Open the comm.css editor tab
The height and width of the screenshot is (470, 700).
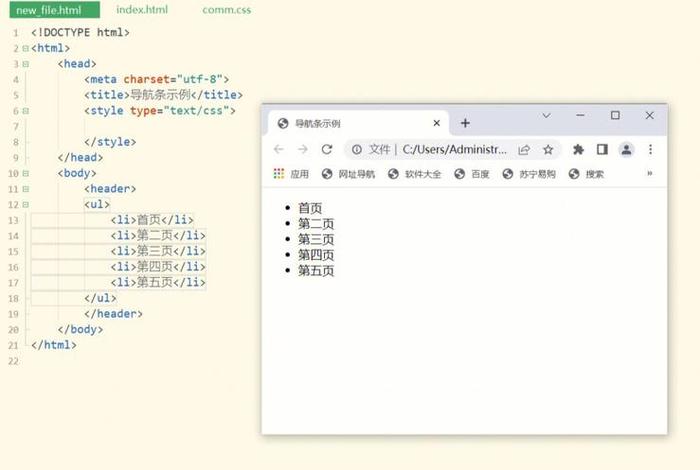click(226, 10)
